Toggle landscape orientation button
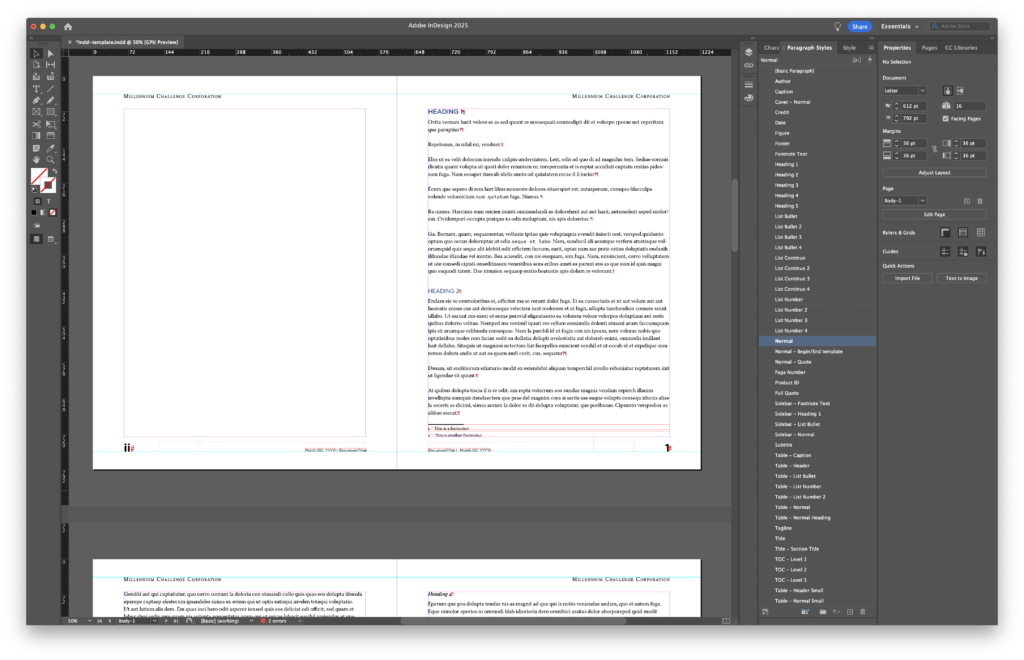Image resolution: width=1024 pixels, height=660 pixels. pos(960,91)
